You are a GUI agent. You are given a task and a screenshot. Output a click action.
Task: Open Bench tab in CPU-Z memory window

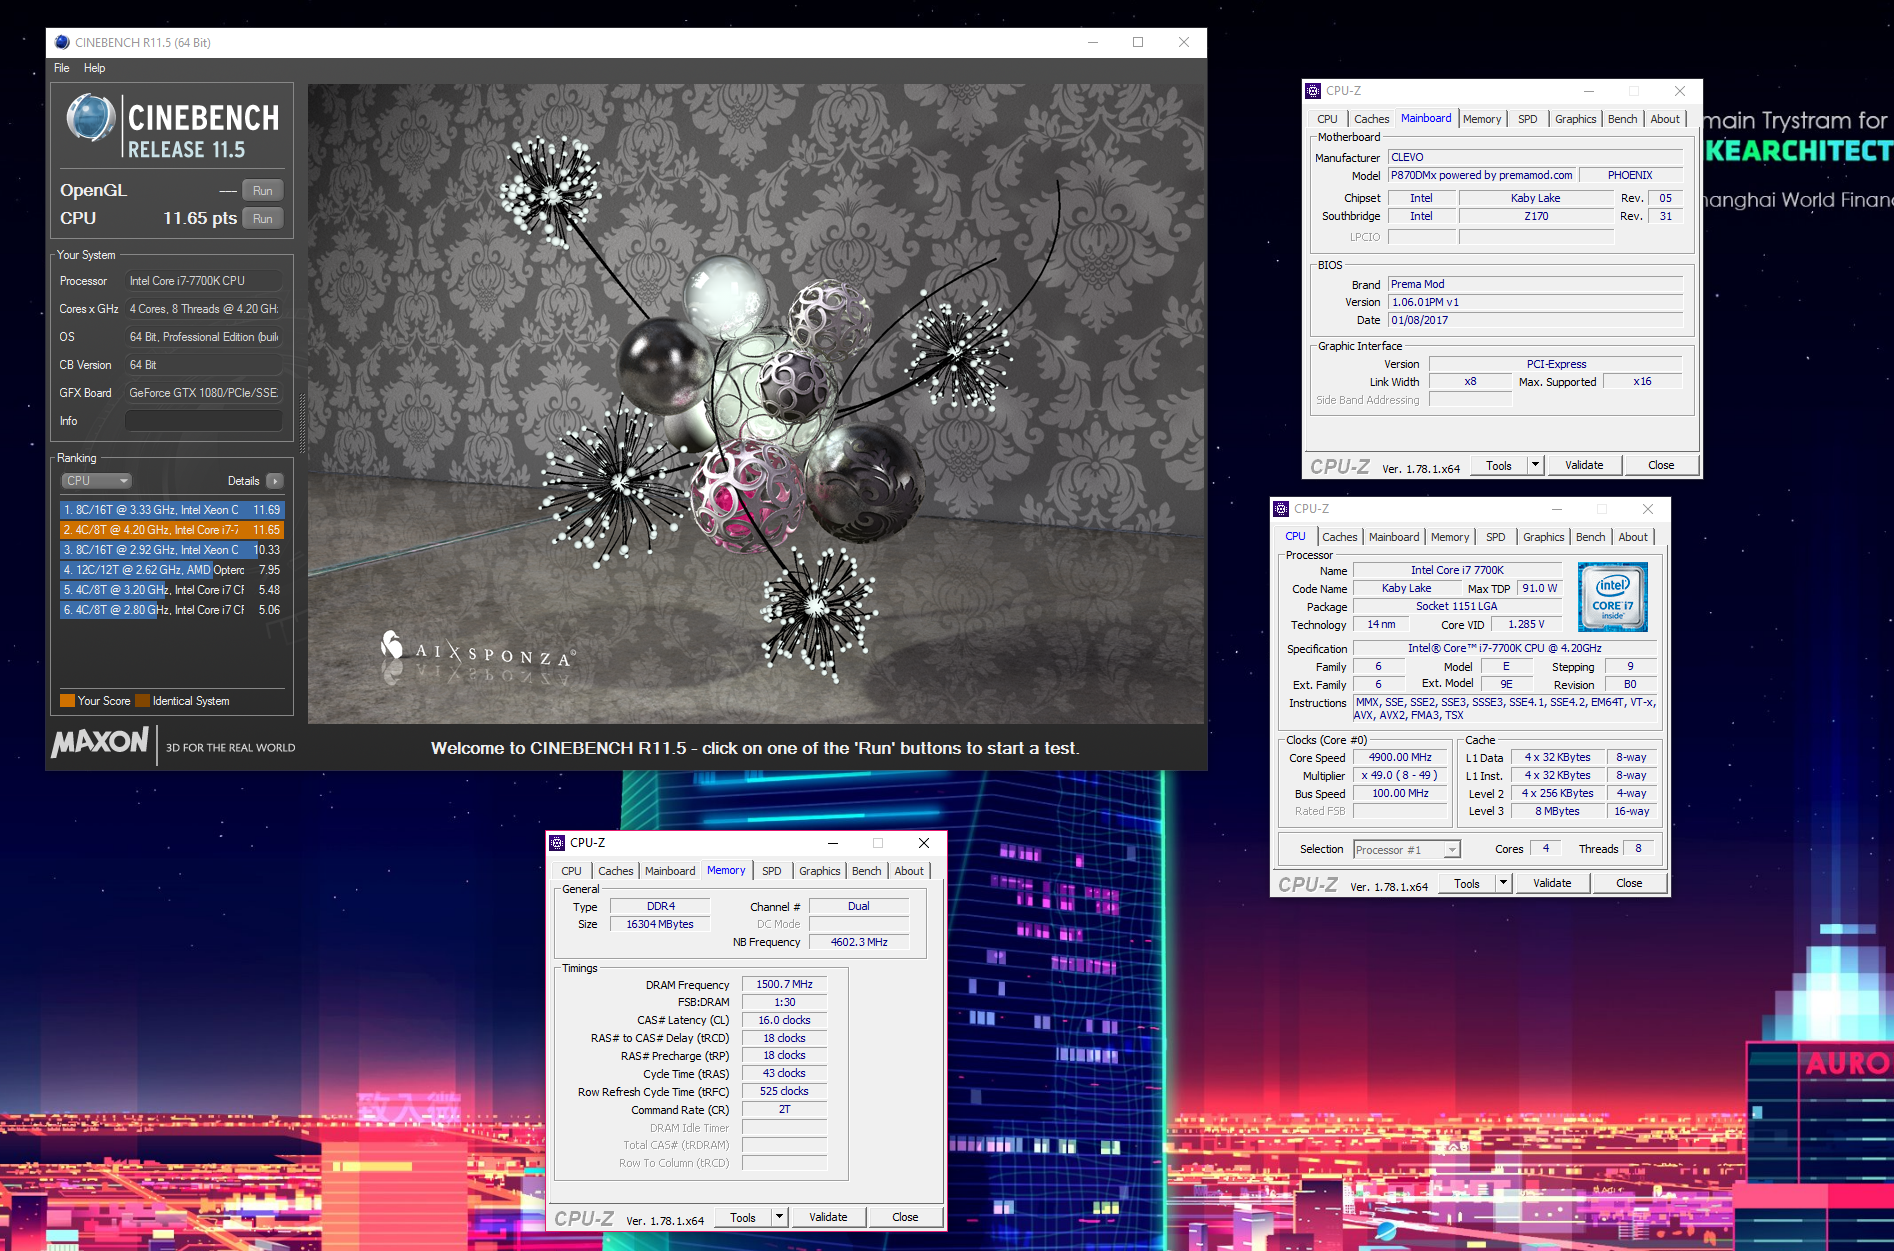[x=866, y=871]
